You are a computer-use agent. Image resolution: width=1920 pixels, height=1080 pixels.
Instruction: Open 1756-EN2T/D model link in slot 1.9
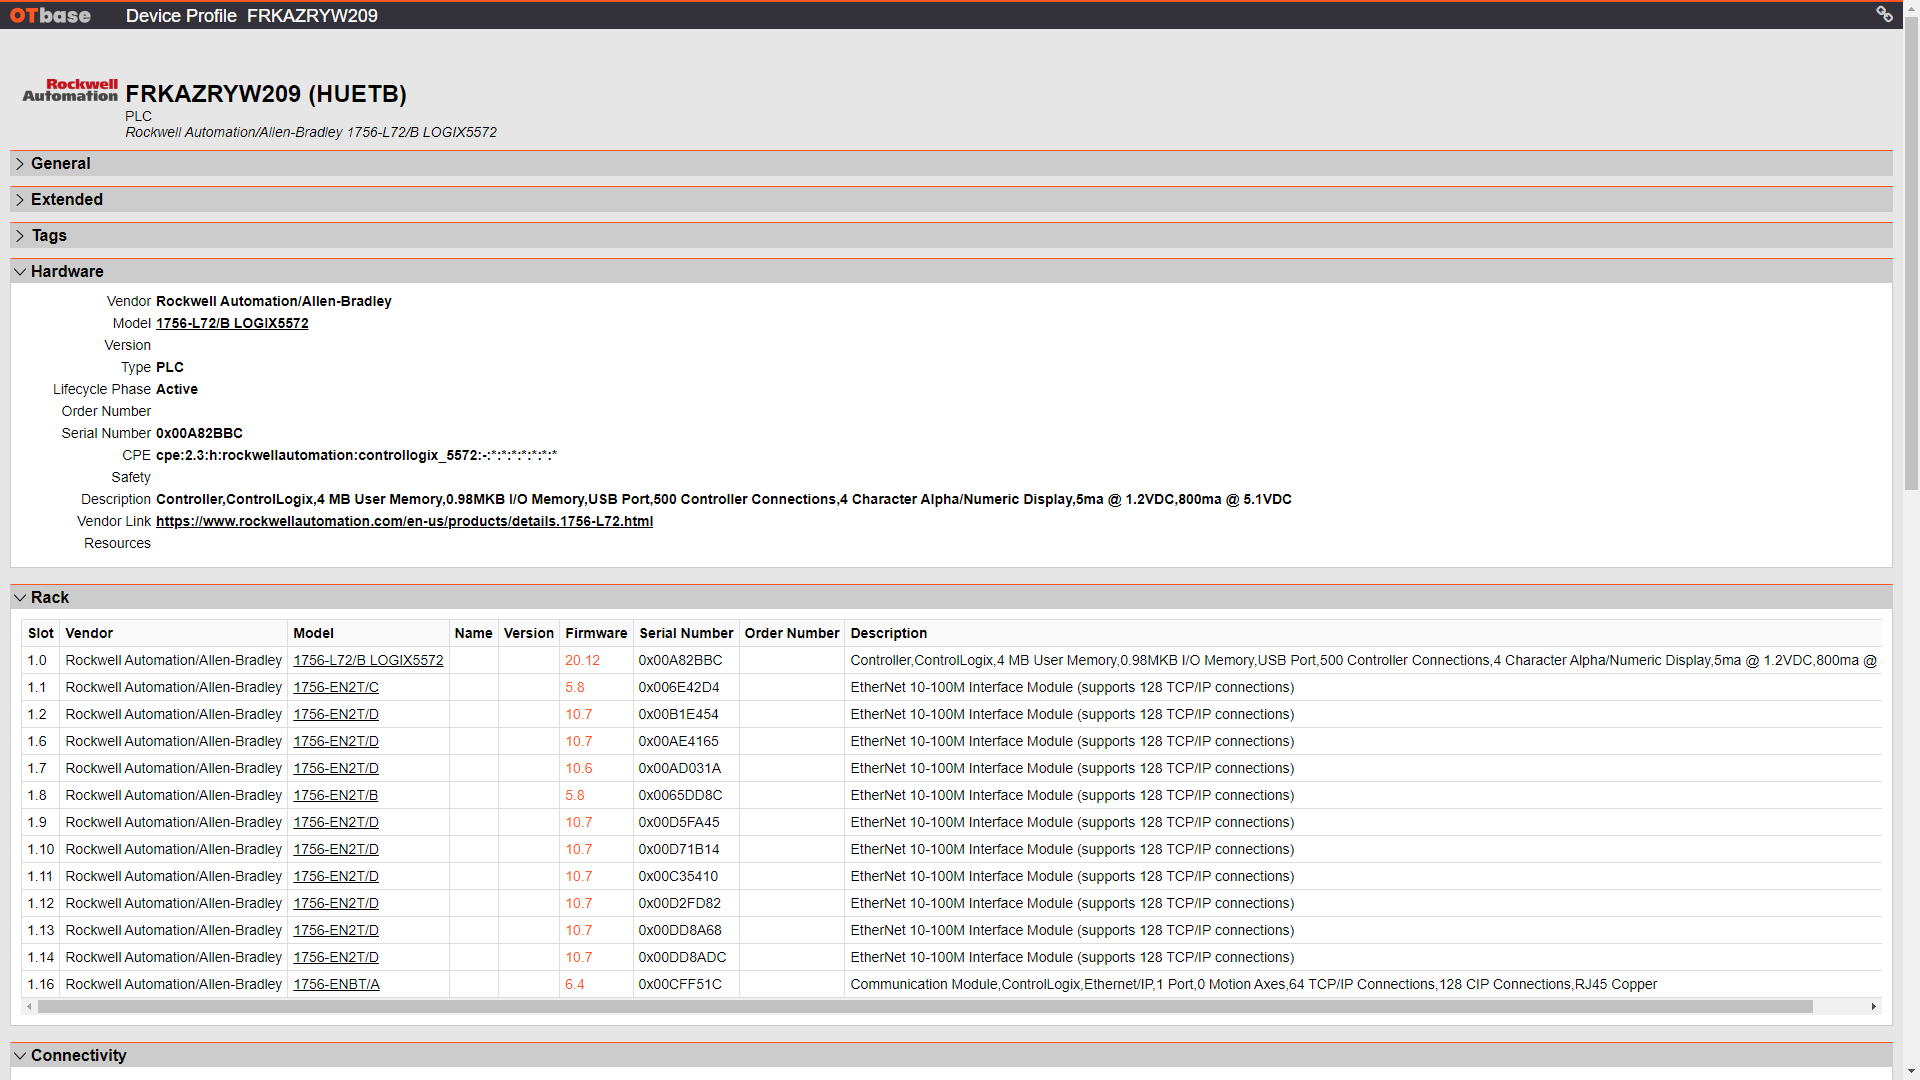coord(336,822)
